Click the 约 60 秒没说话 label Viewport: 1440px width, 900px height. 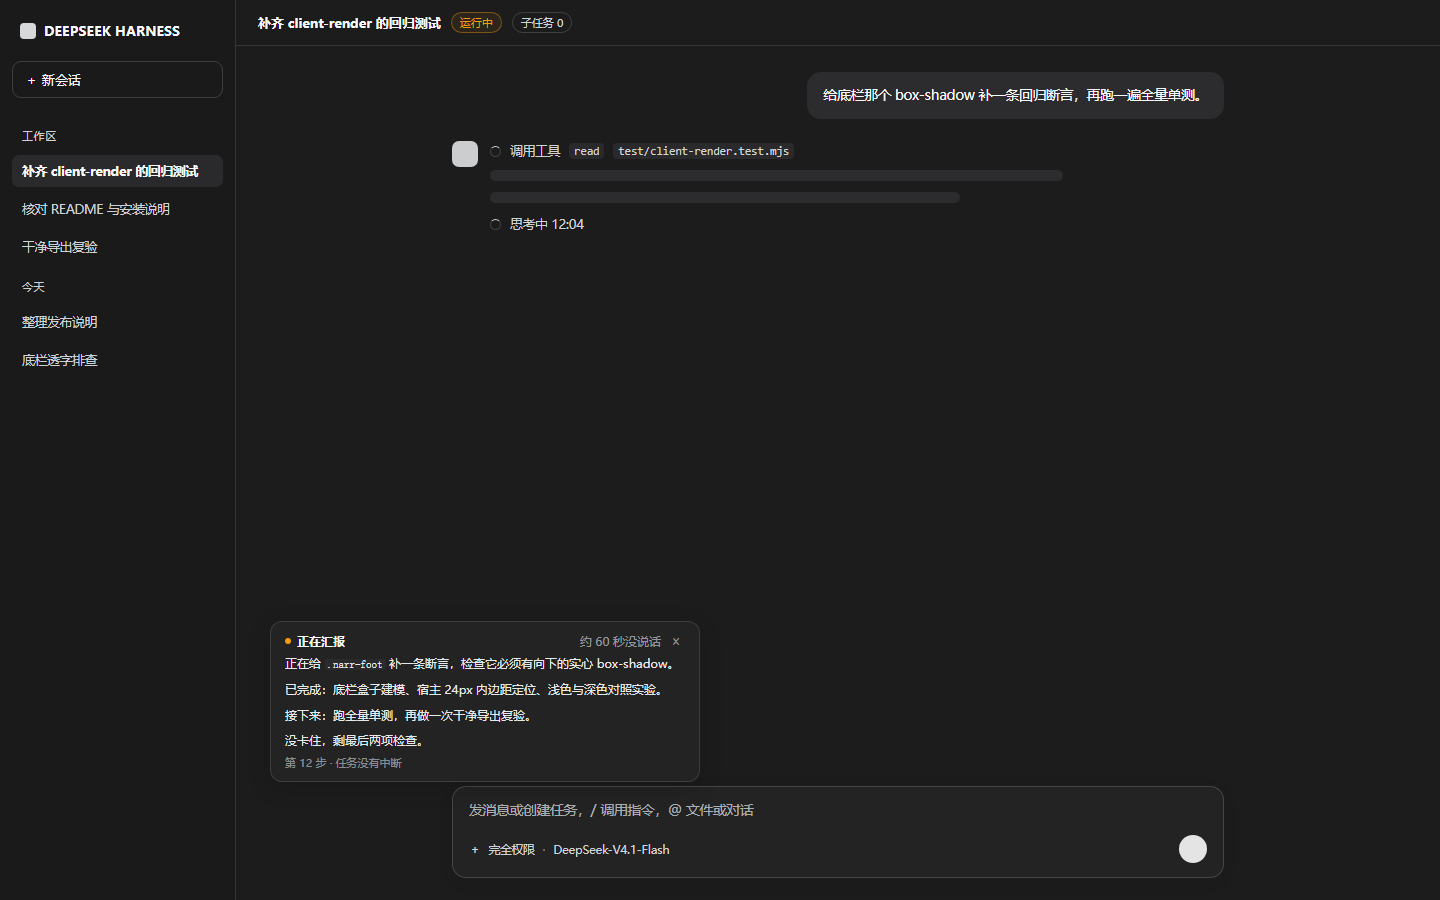point(620,641)
